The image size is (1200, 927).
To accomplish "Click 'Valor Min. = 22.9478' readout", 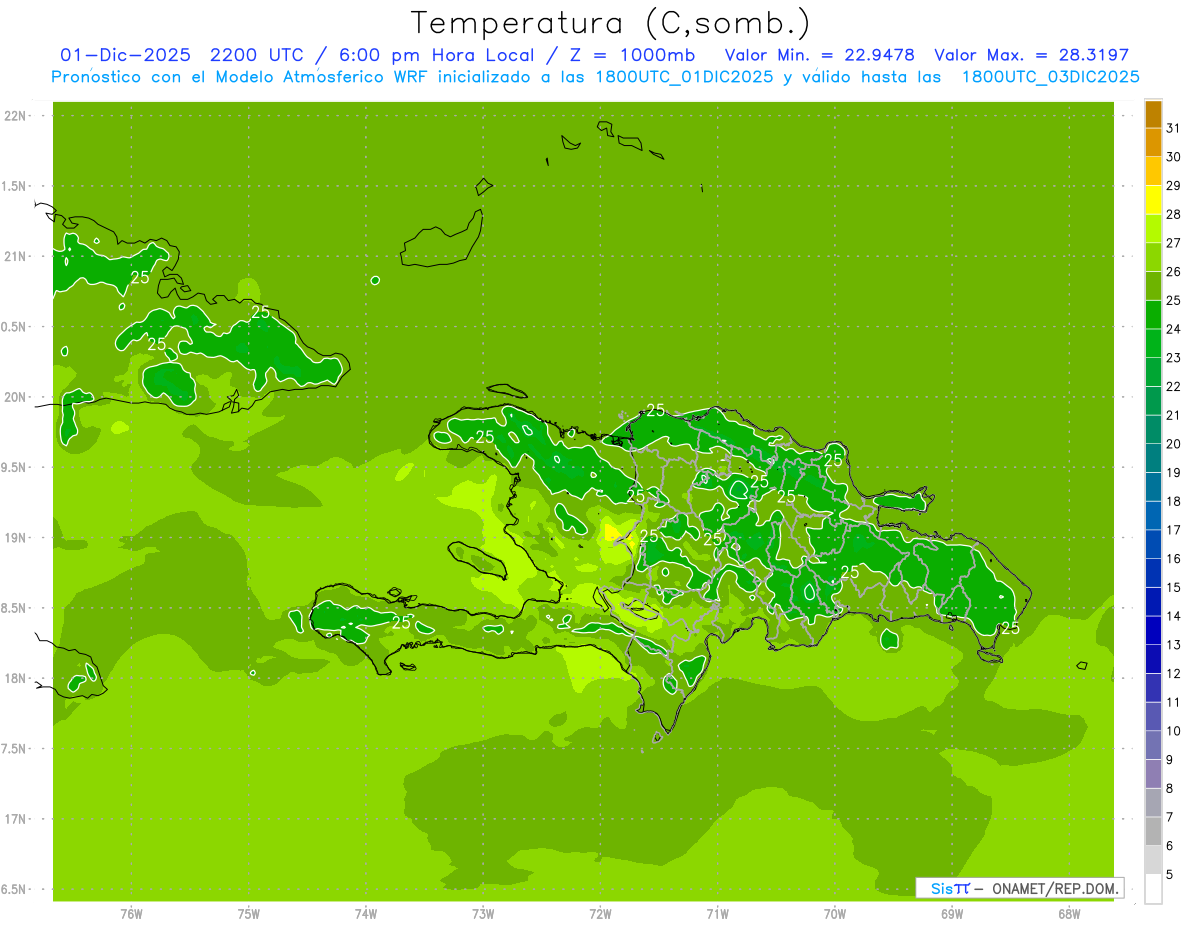I will point(820,55).
